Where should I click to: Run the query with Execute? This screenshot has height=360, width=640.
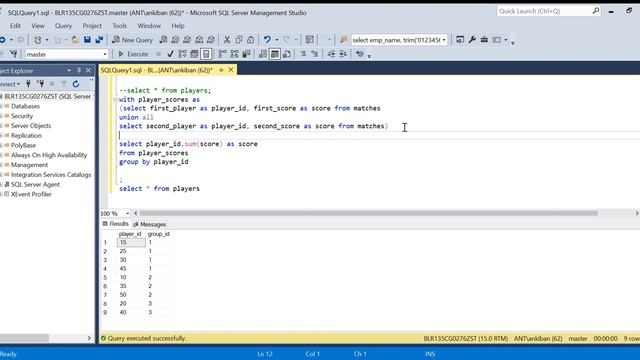[x=133, y=54]
